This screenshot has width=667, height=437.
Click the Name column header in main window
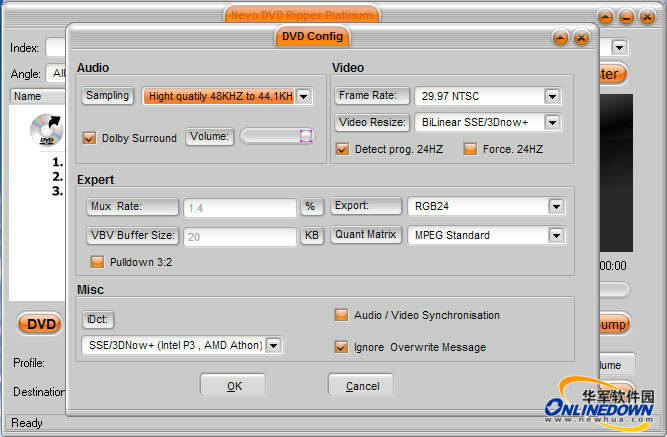pos(37,96)
